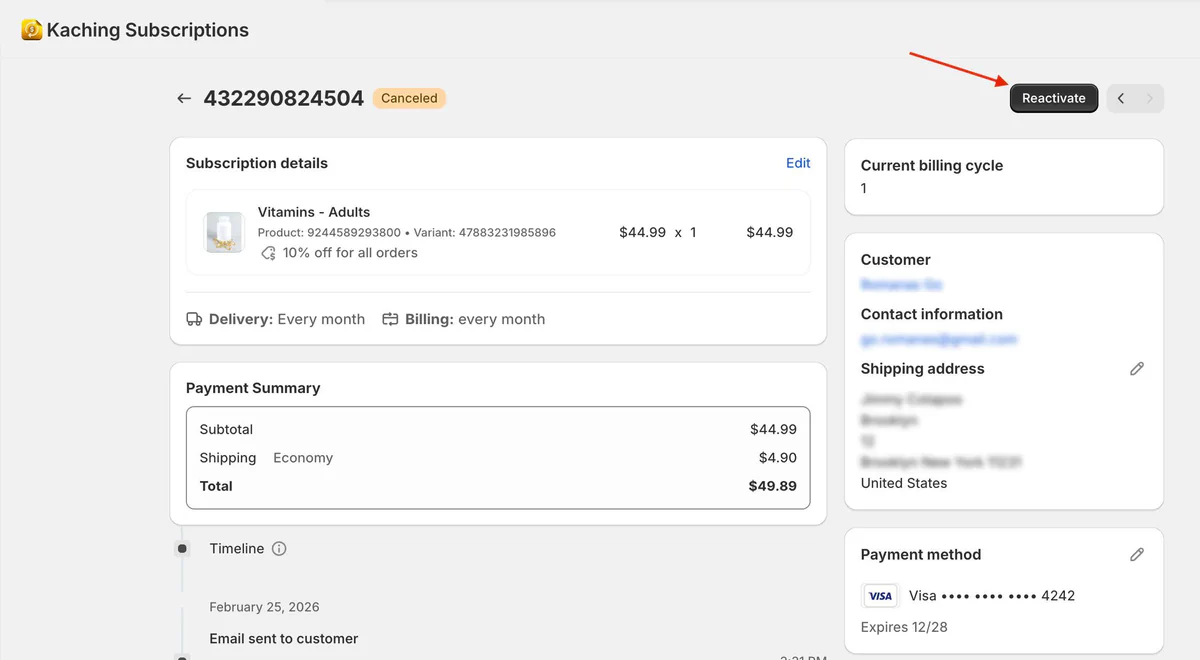
Task: Click the billing calendar icon
Action: point(391,319)
